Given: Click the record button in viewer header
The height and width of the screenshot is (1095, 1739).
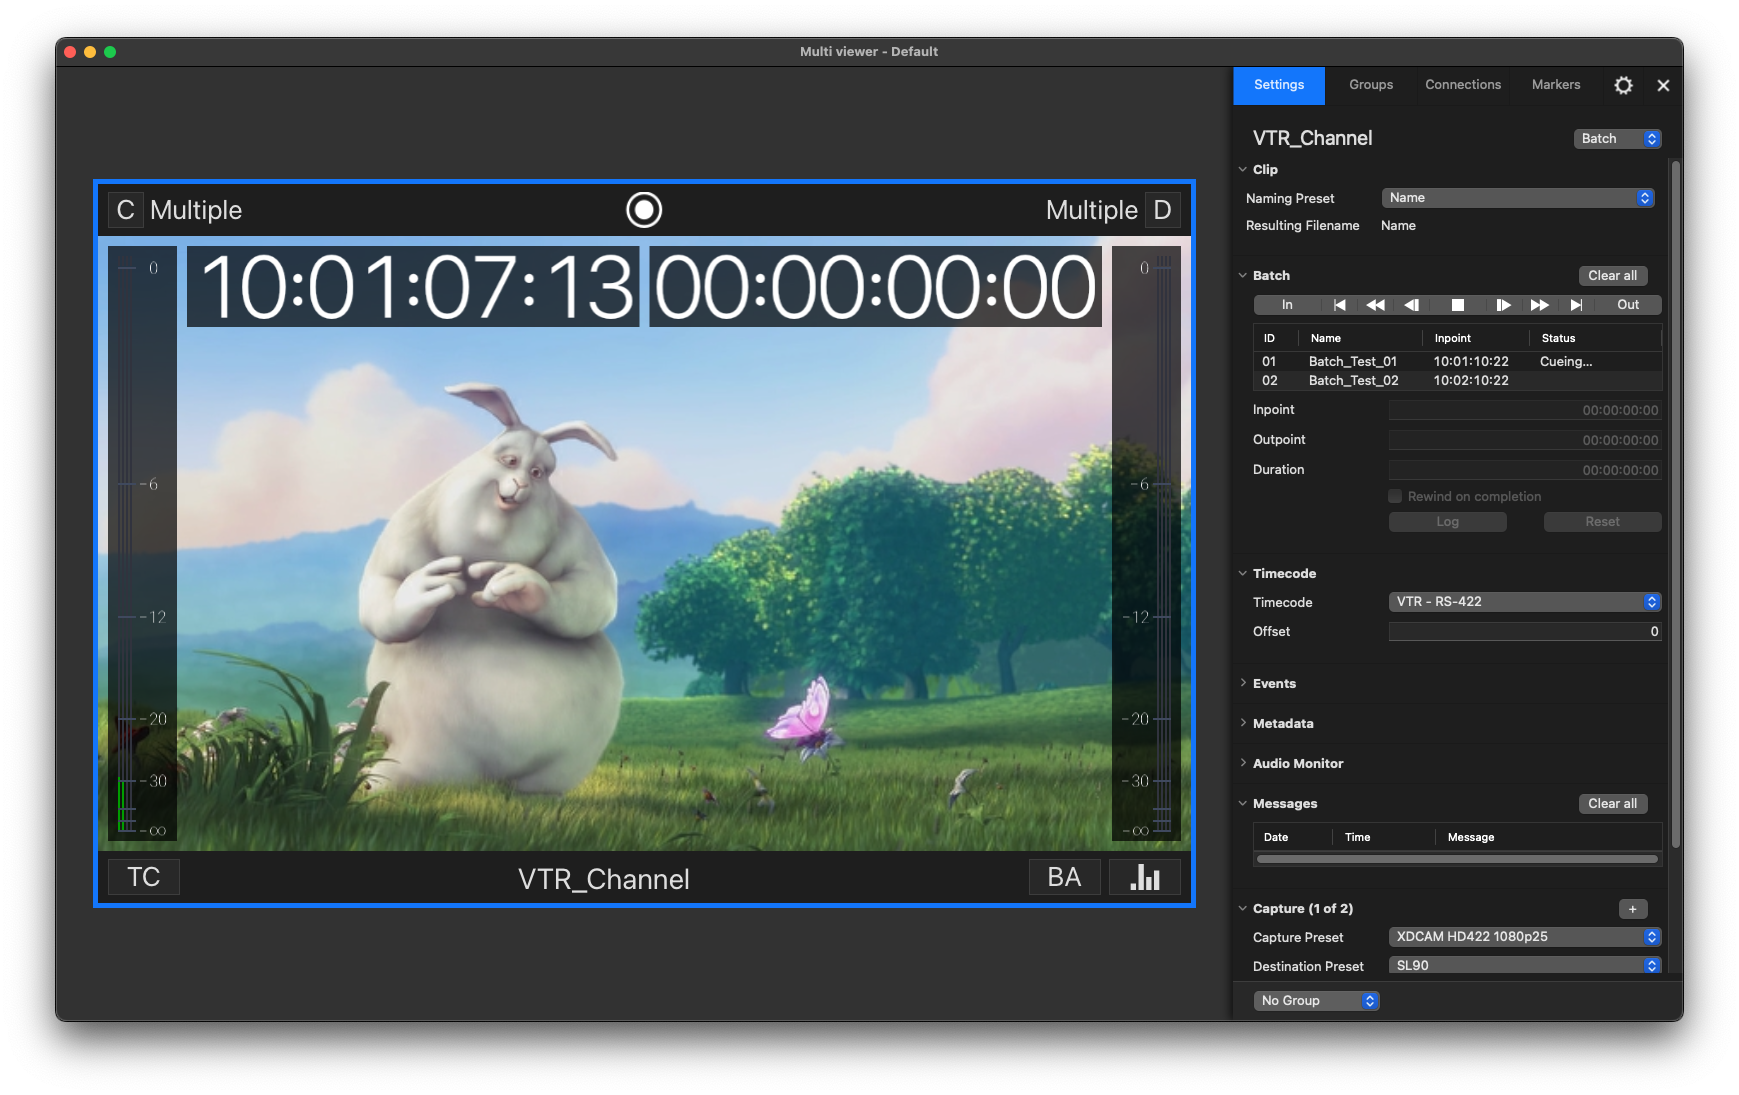Looking at the screenshot, I should 644,210.
